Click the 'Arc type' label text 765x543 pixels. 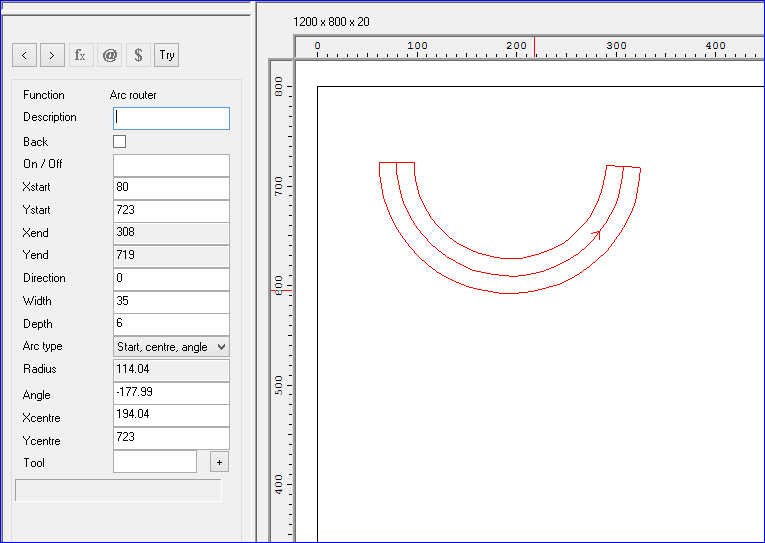coord(42,346)
